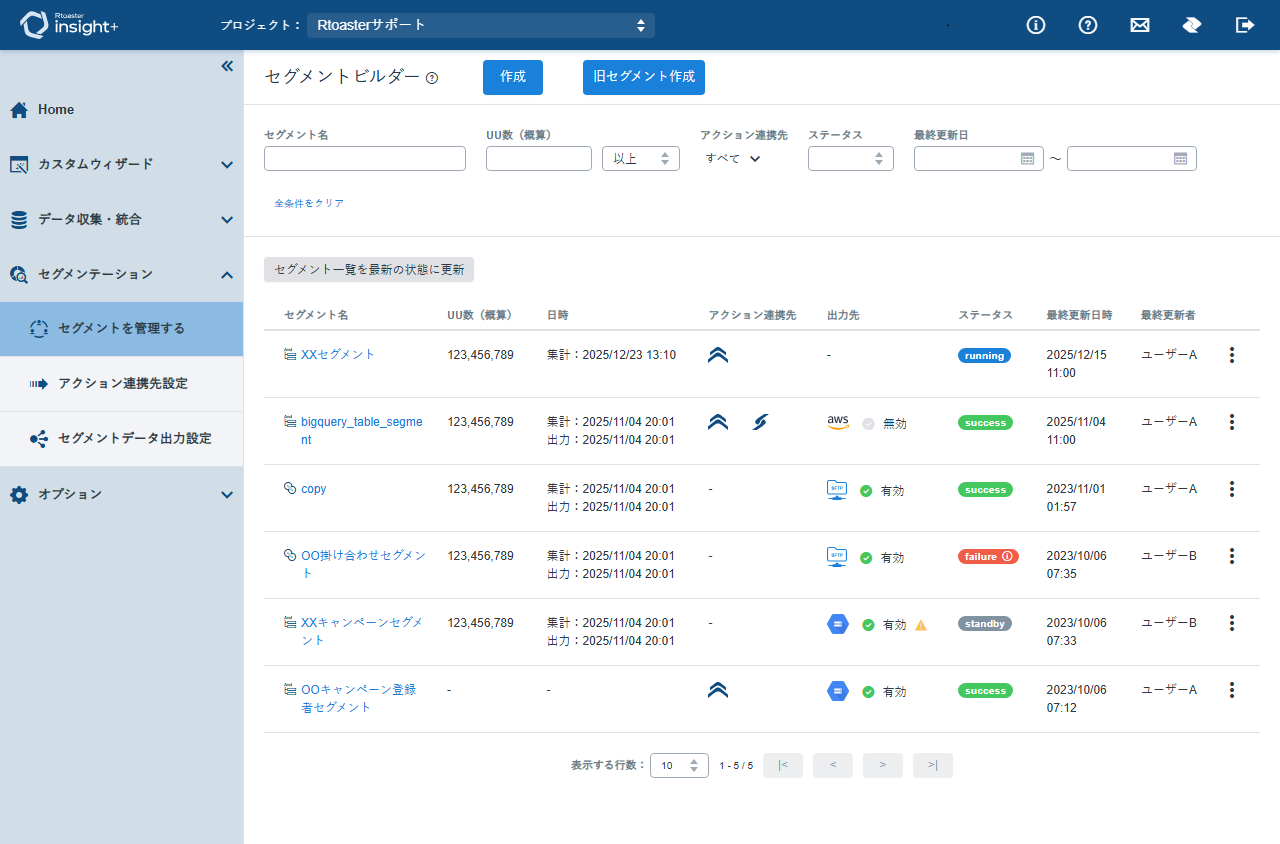1280x844 pixels.
Task: Click the standby status badge
Action: click(x=985, y=624)
